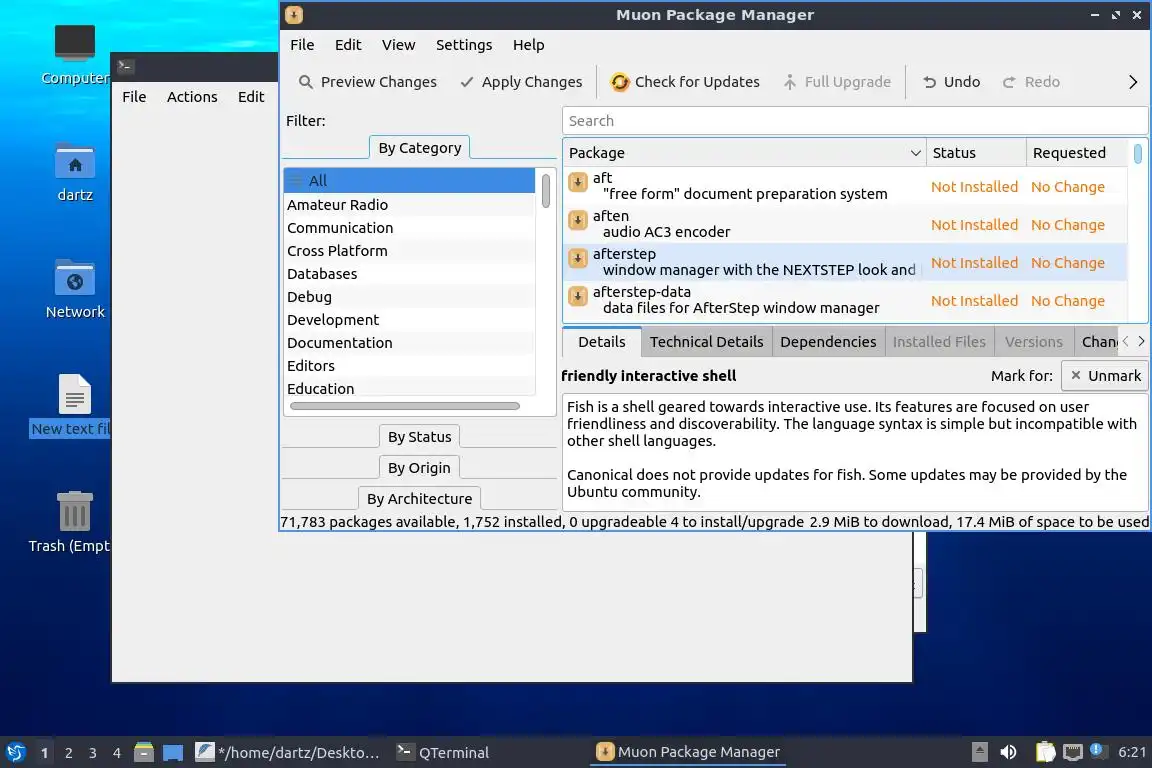Select the Databases category
The height and width of the screenshot is (768, 1152).
[409, 274]
